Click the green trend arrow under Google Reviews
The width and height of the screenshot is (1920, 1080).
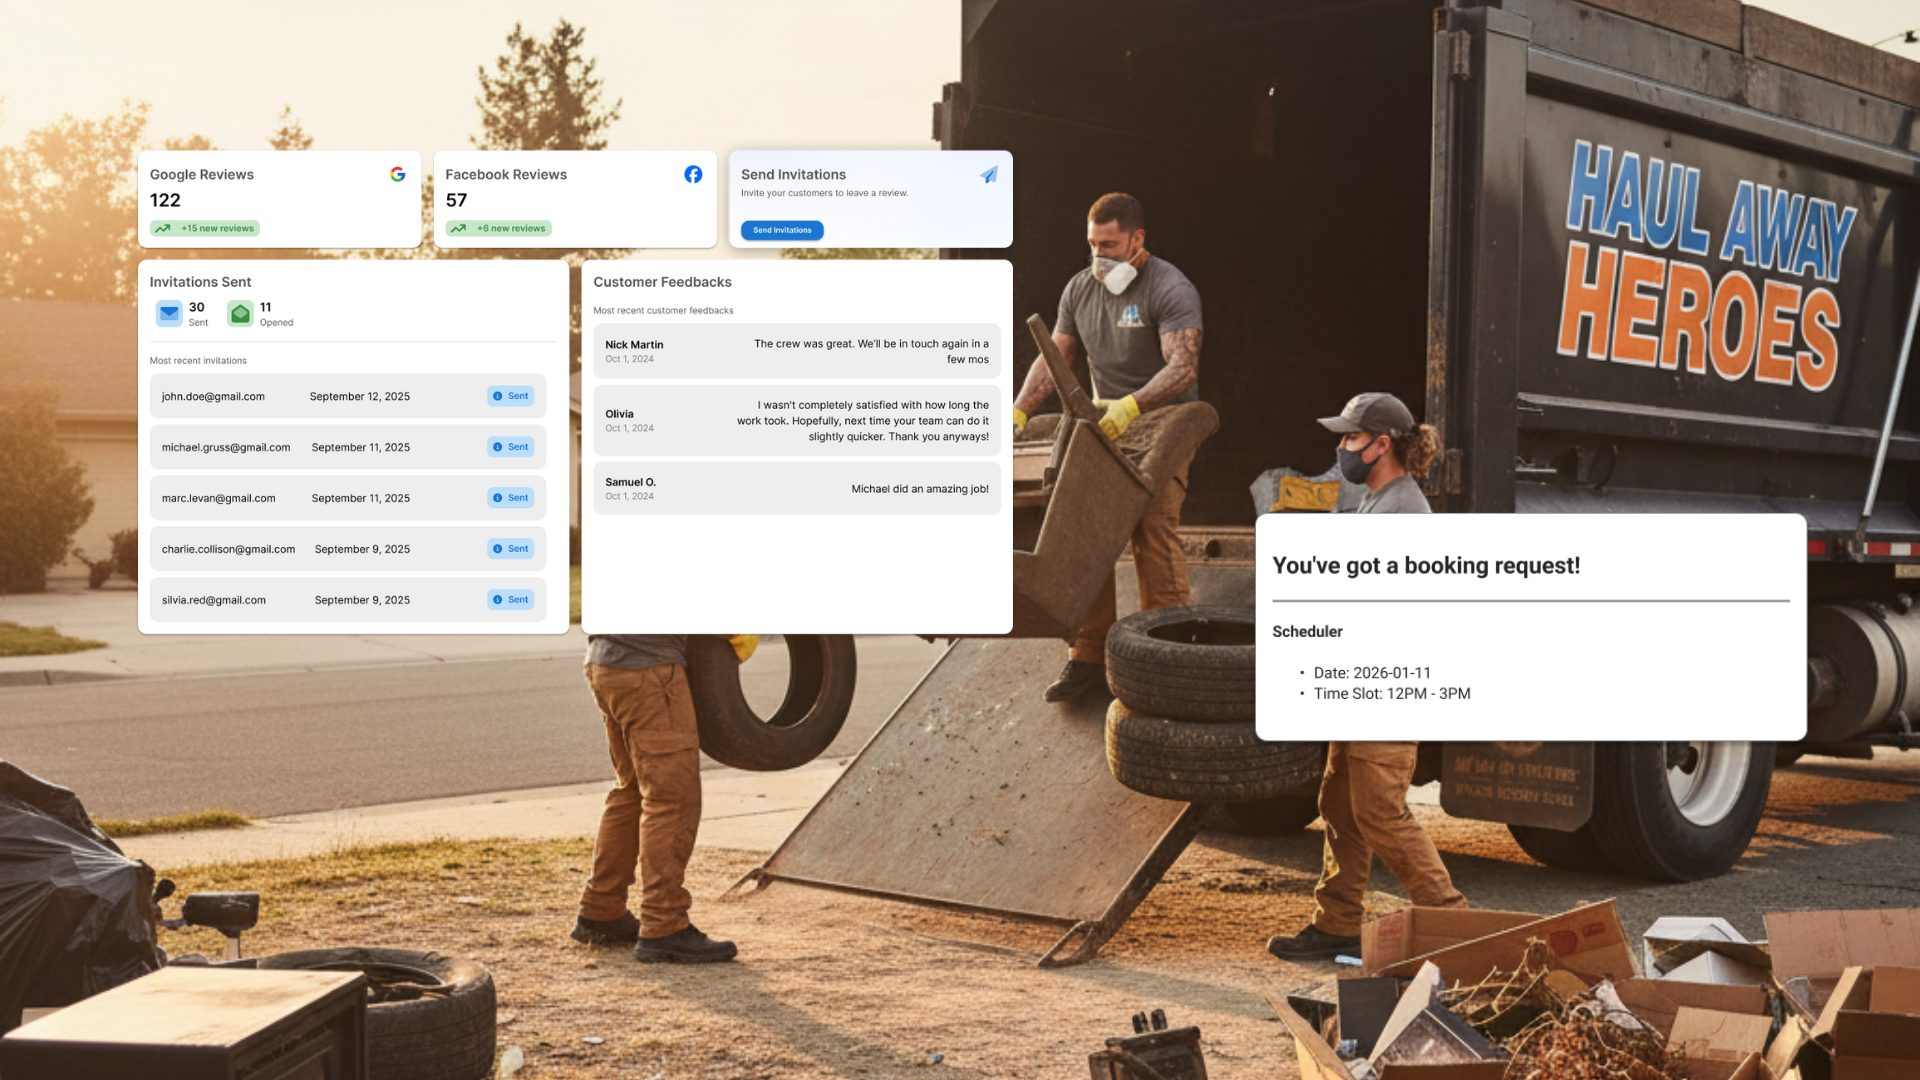click(x=163, y=229)
